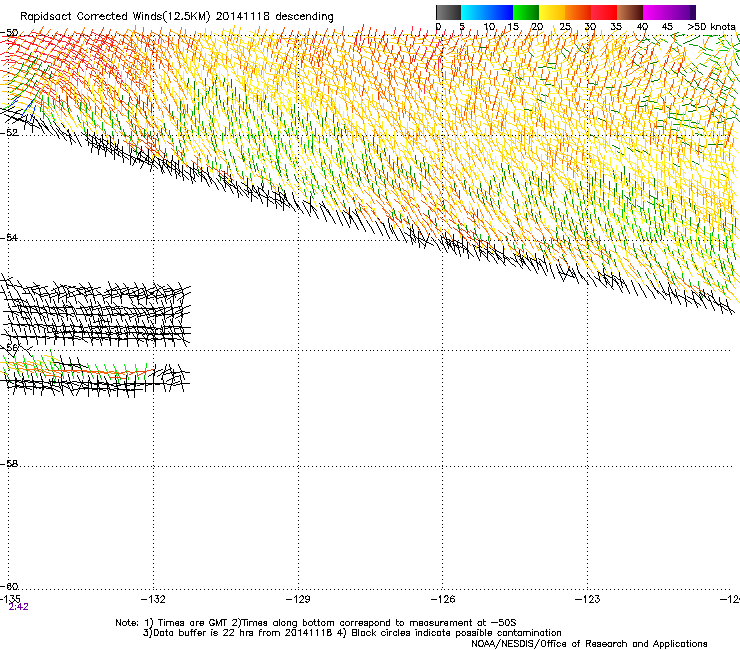Click the '-123' longitude label
This screenshot has height=650, width=740.
(588, 599)
